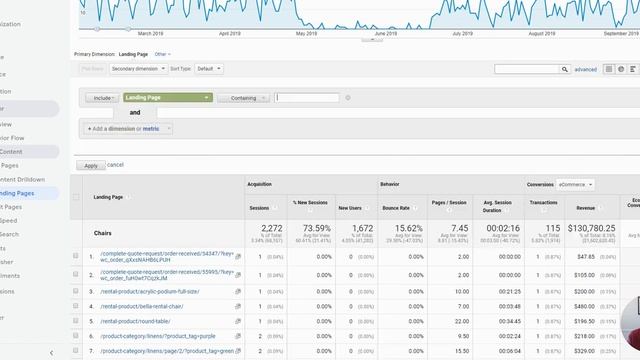Open row 2 landing page in new window
The height and width of the screenshot is (360, 640).
tap(238, 275)
